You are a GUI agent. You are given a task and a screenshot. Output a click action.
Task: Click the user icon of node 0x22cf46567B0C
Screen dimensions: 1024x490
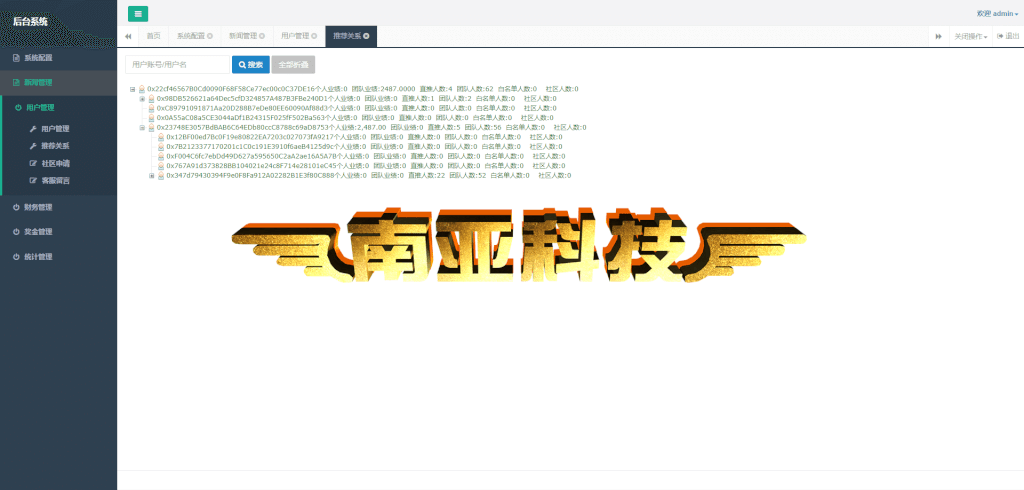pyautogui.click(x=142, y=89)
